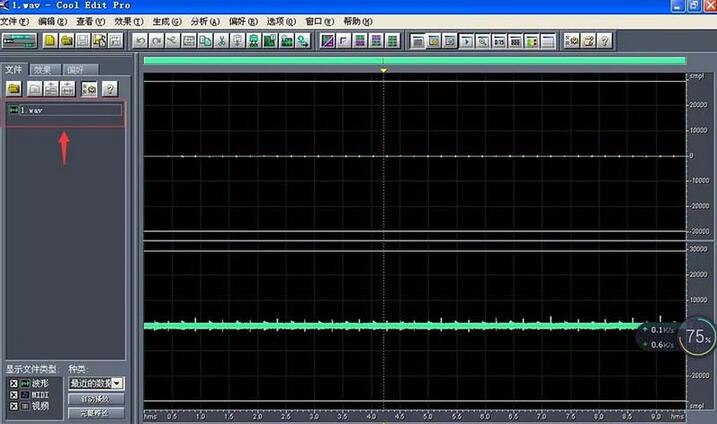The height and width of the screenshot is (424, 717).
Task: Switch to the 效果 tab in the left panel
Action: tap(43, 70)
